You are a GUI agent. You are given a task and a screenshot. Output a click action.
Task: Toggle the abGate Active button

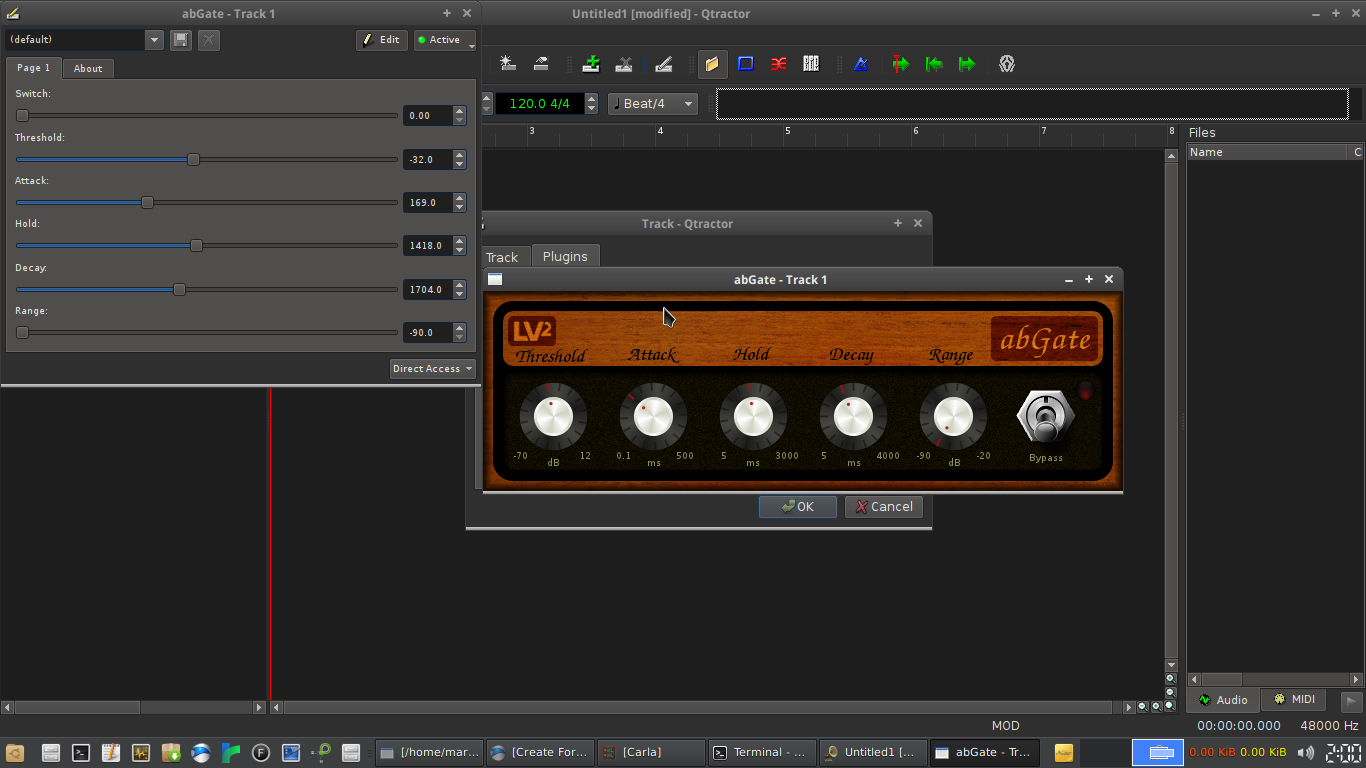[444, 40]
